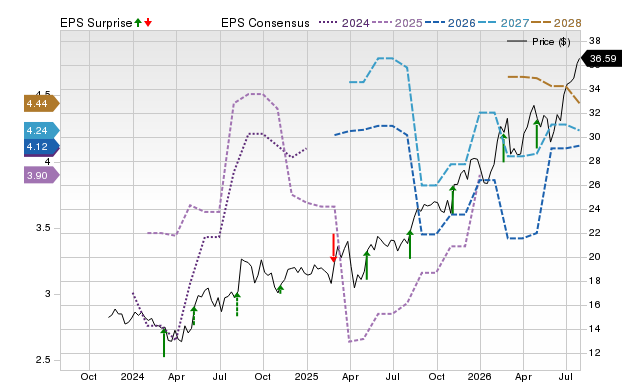Click the 2024 EPS consensus legend entry
Image resolution: width=640 pixels, height=382 pixels.
pos(344,23)
